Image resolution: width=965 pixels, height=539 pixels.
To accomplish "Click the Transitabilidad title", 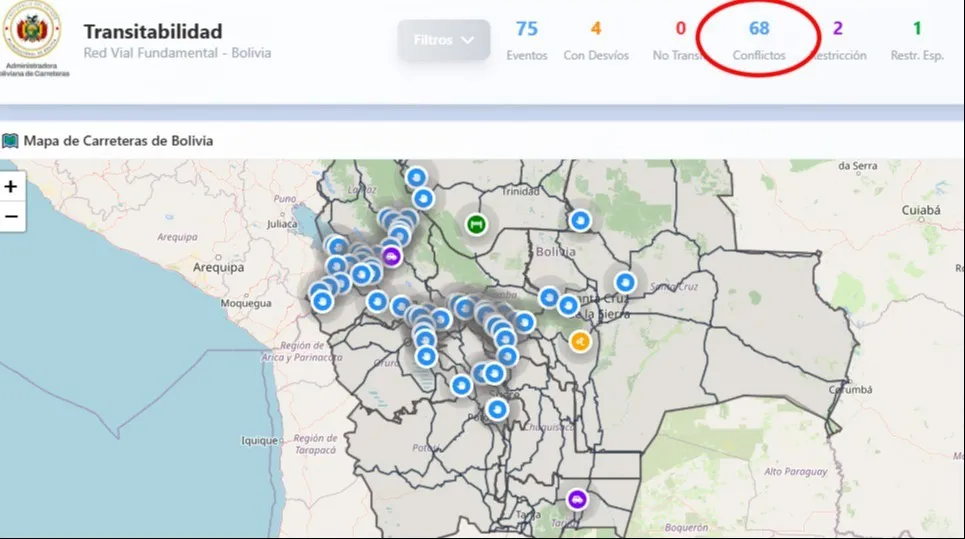I will click(x=153, y=31).
